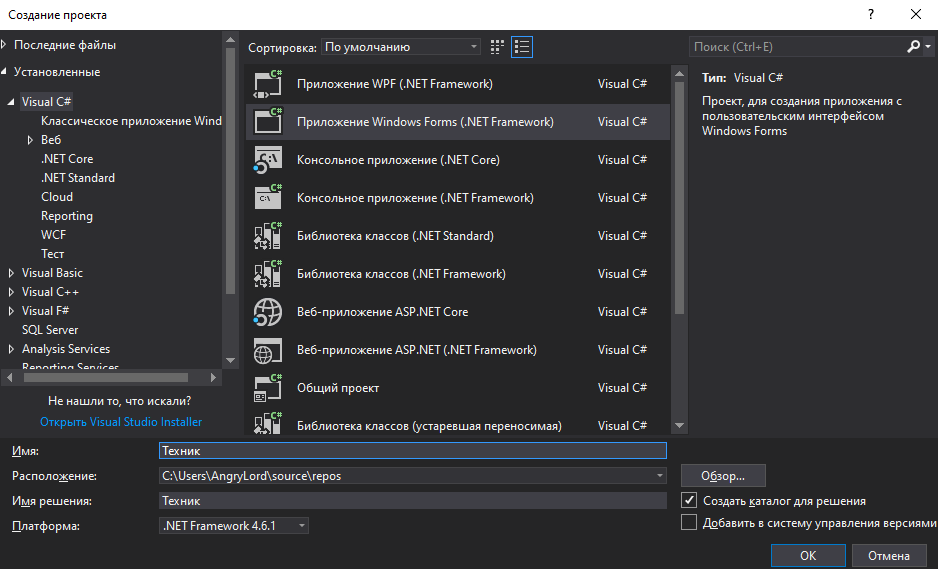The height and width of the screenshot is (569, 938).
Task: Click the OK button
Action: [x=808, y=556]
